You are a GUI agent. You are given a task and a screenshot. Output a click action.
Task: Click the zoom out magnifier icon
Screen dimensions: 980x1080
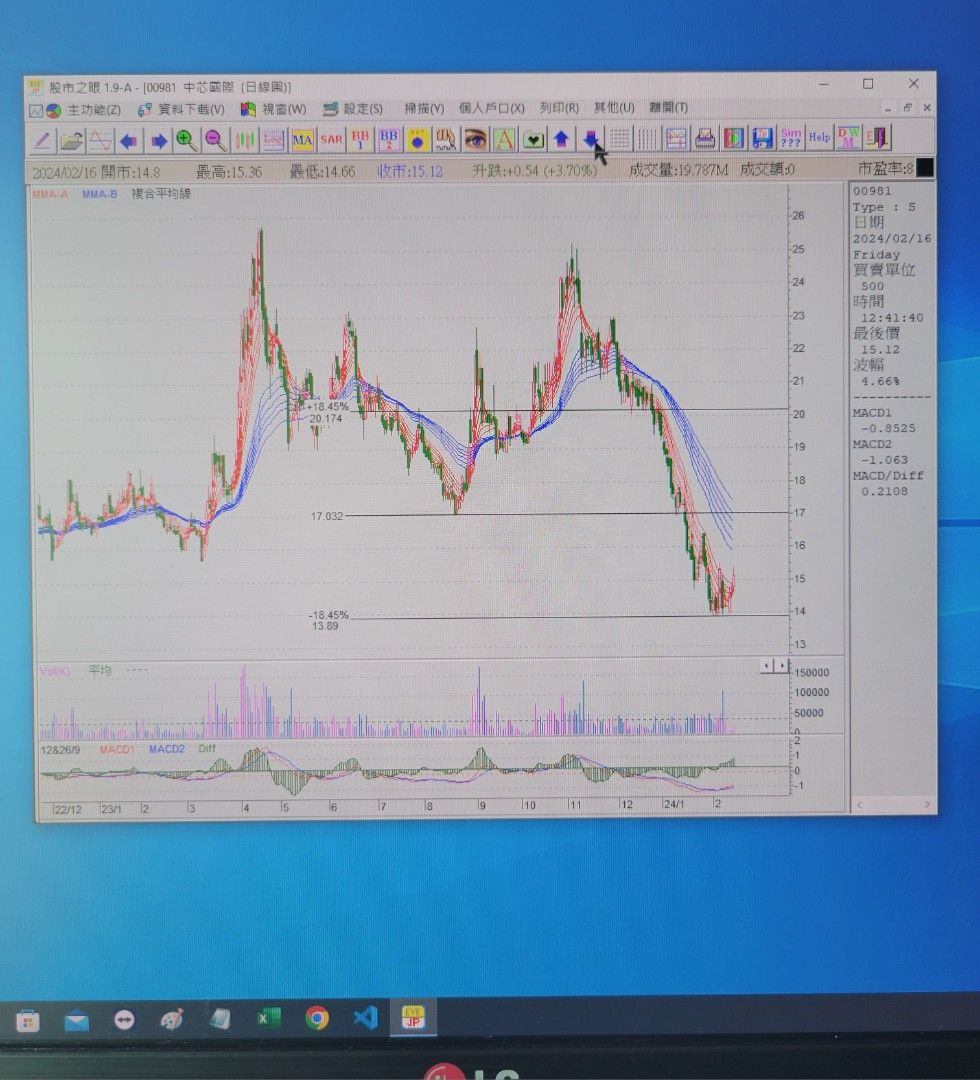[x=216, y=140]
